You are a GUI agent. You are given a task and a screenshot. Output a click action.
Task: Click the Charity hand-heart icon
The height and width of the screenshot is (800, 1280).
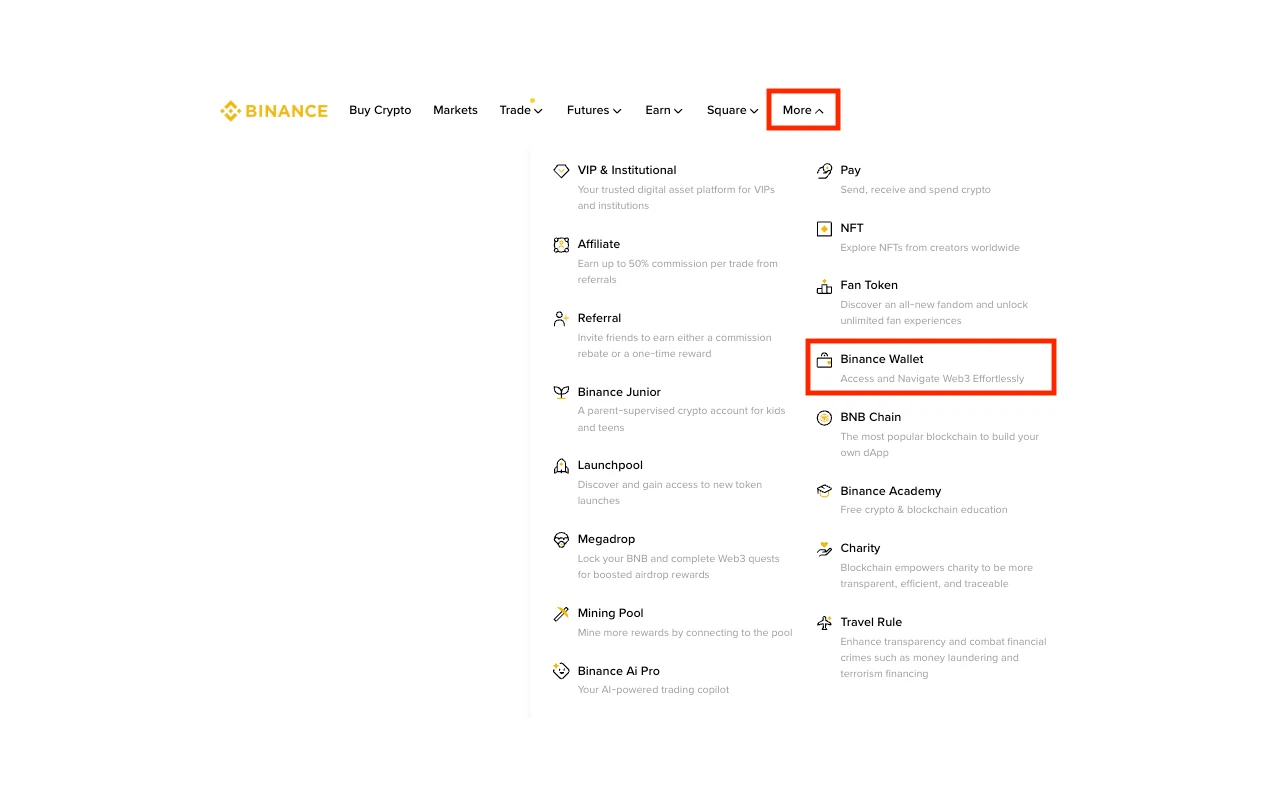[x=824, y=549]
